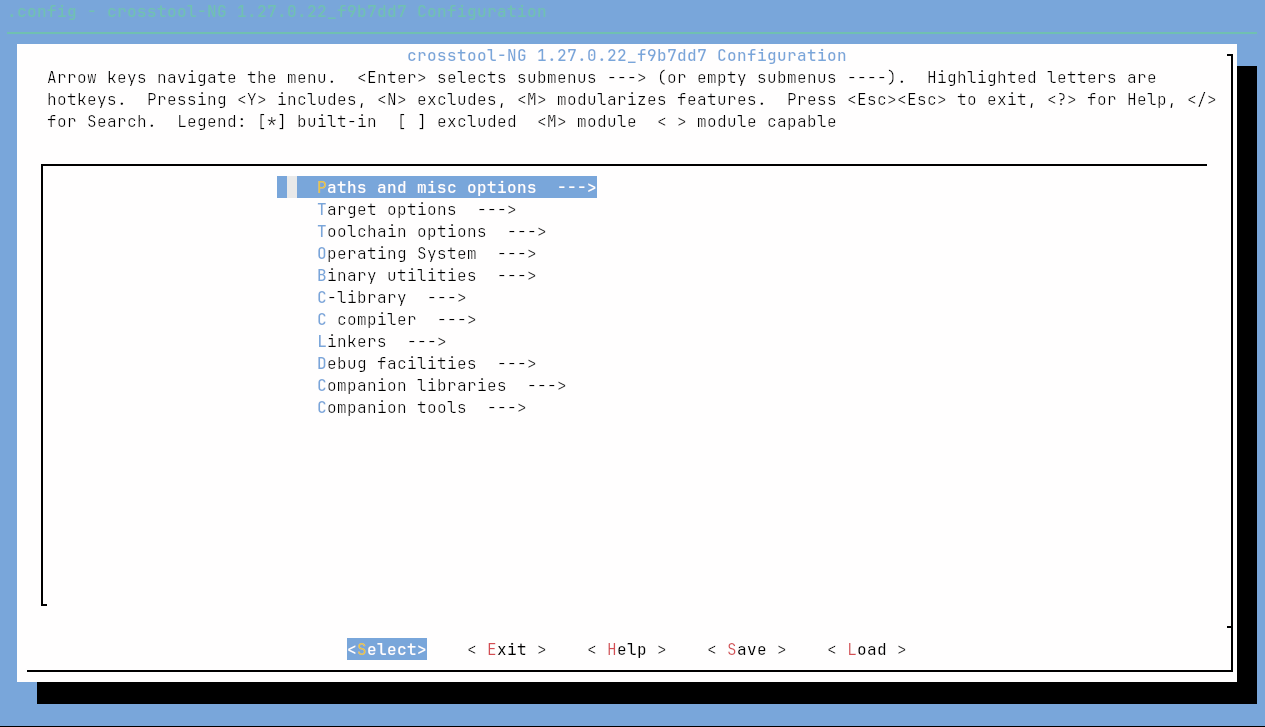
Task: Click the .config terminal title text
Action: coord(277,12)
